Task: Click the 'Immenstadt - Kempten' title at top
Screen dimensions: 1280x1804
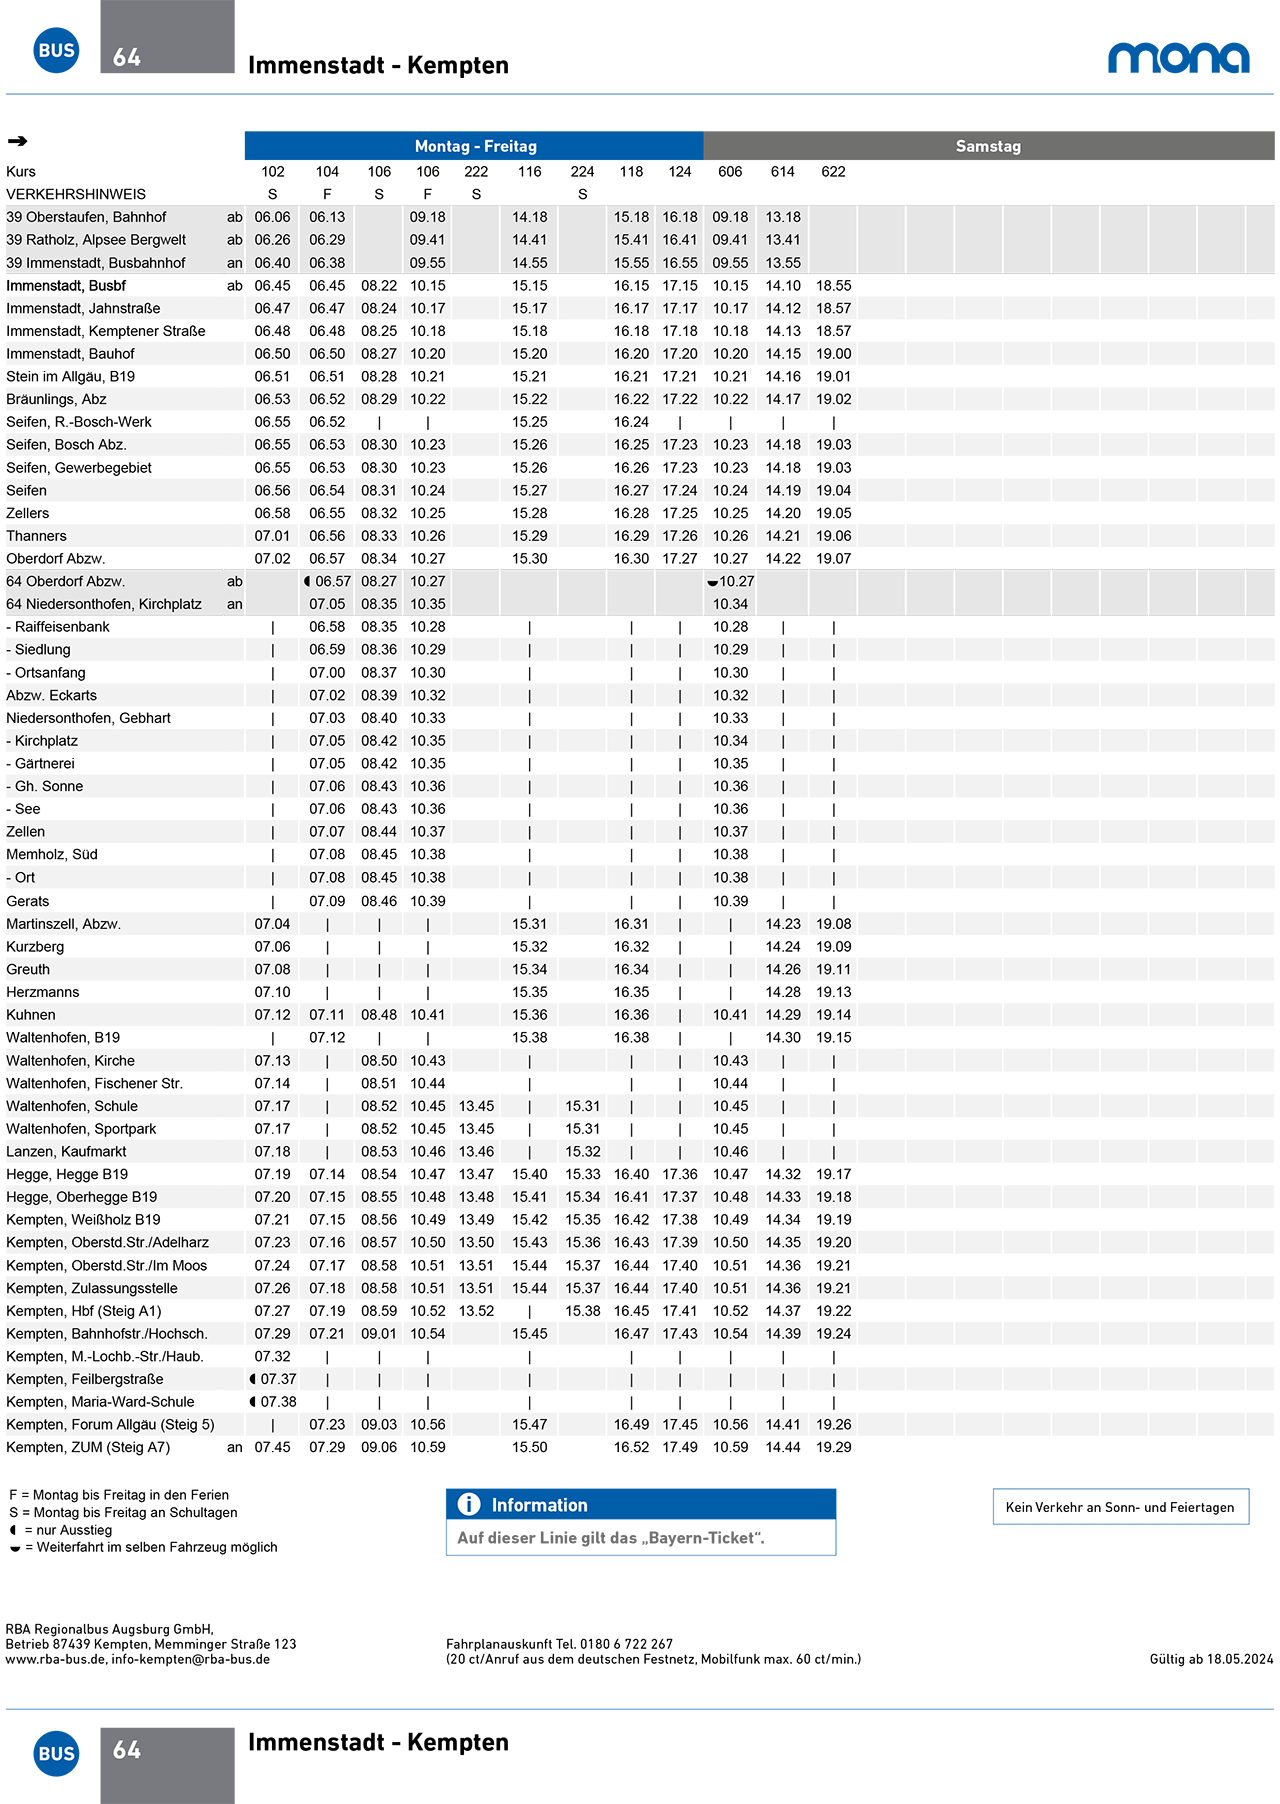Action: pyautogui.click(x=378, y=65)
